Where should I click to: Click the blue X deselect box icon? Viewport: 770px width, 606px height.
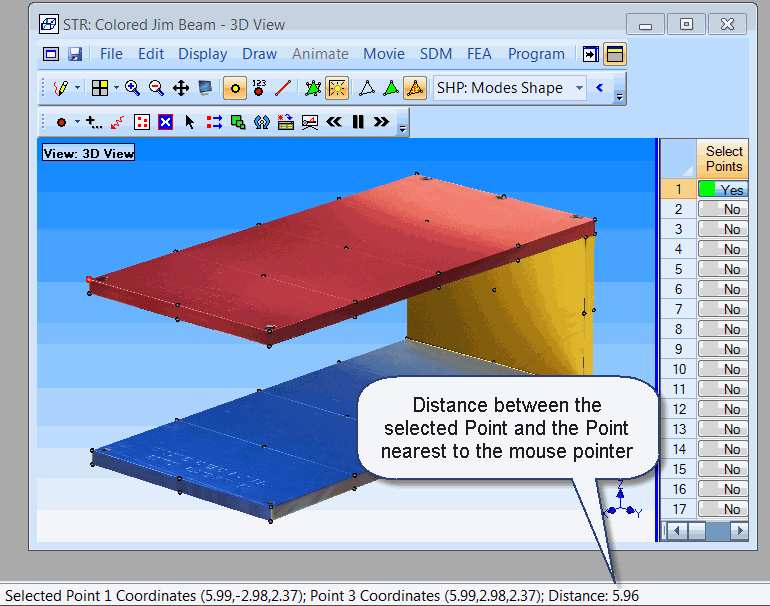tap(165, 122)
